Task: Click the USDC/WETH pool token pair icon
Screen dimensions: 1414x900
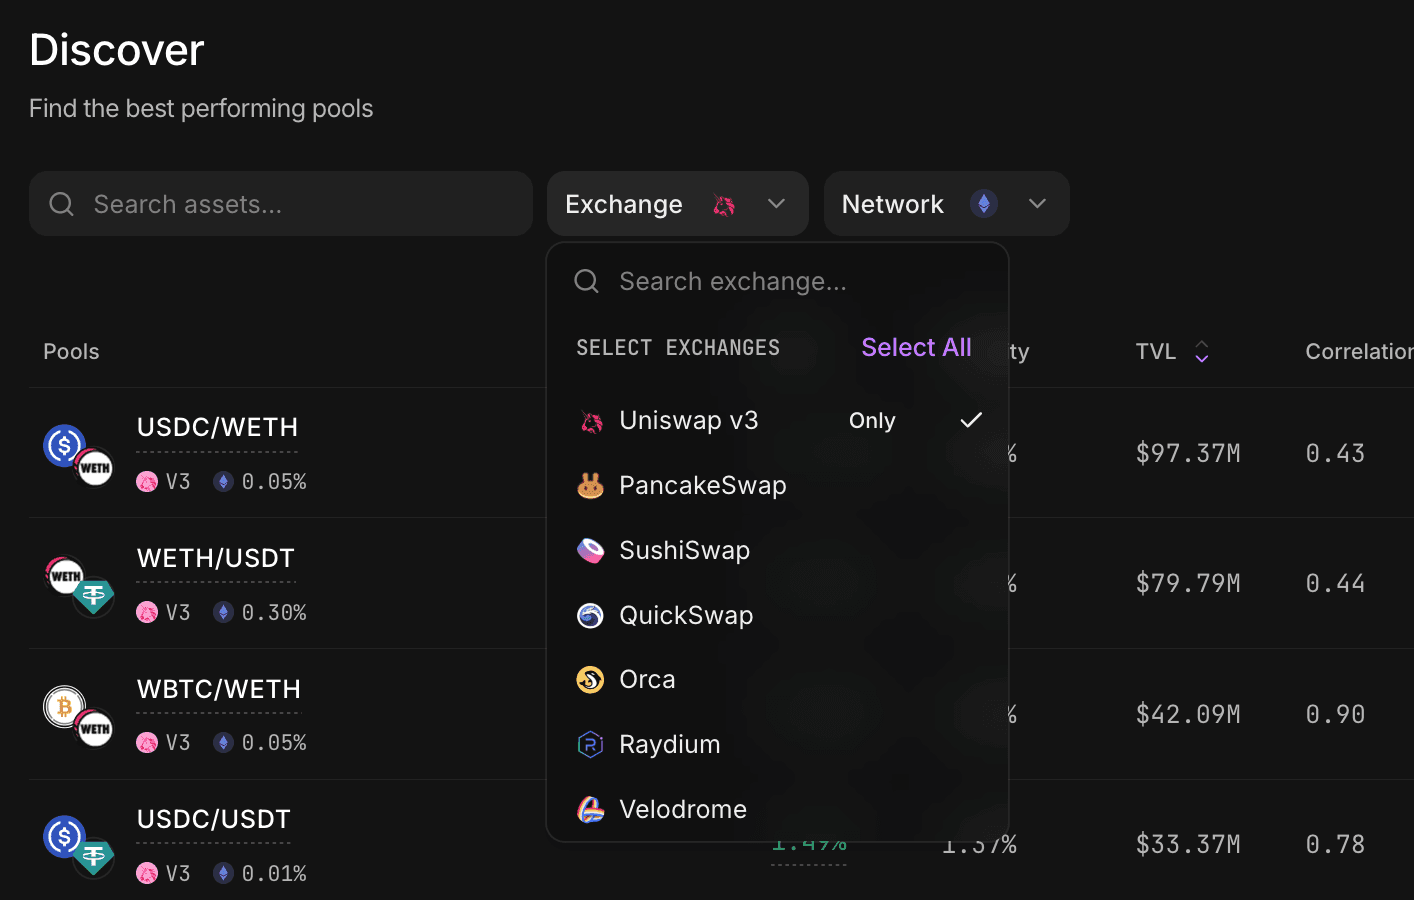Action: [79, 454]
